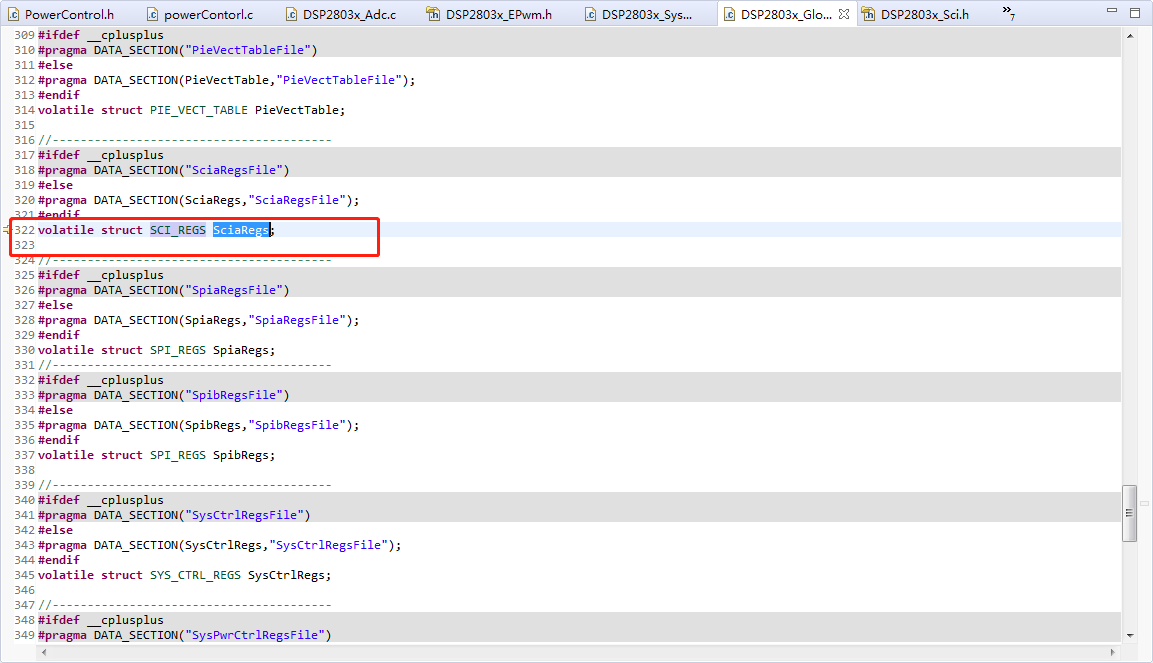Click the header file icon on PowerControl.h tab

click(15, 14)
